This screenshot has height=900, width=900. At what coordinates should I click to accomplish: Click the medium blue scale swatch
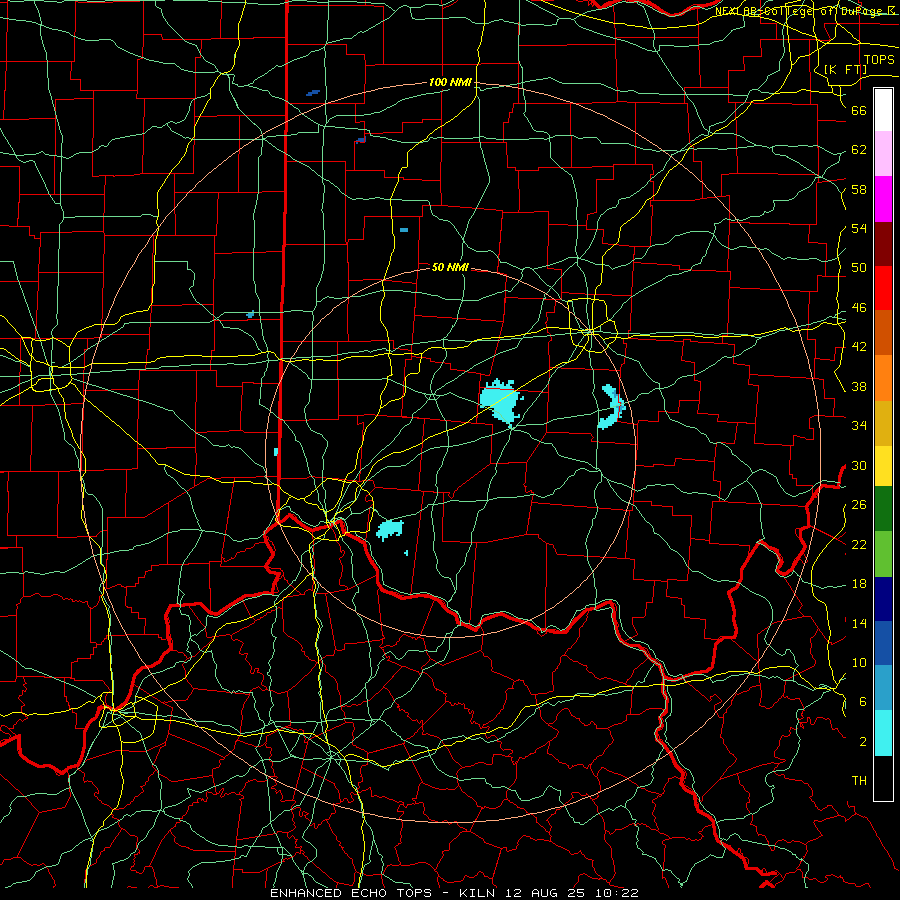point(883,643)
